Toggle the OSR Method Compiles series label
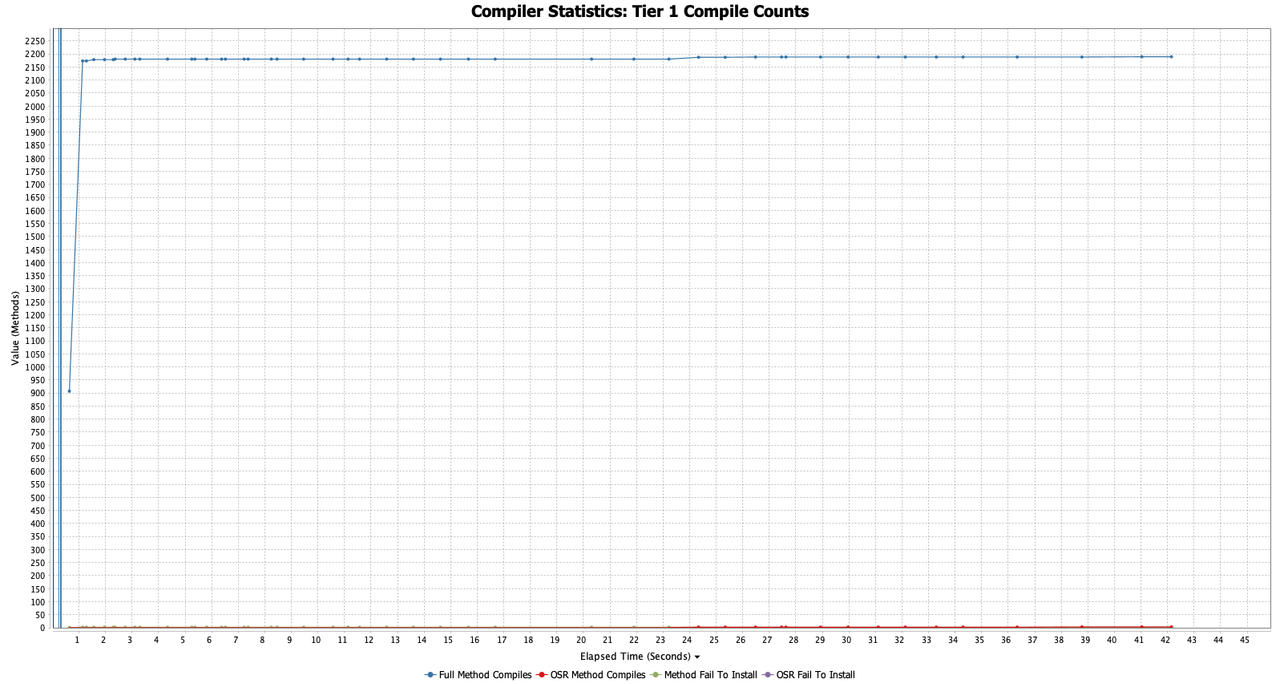This screenshot has width=1280, height=684. (598, 675)
